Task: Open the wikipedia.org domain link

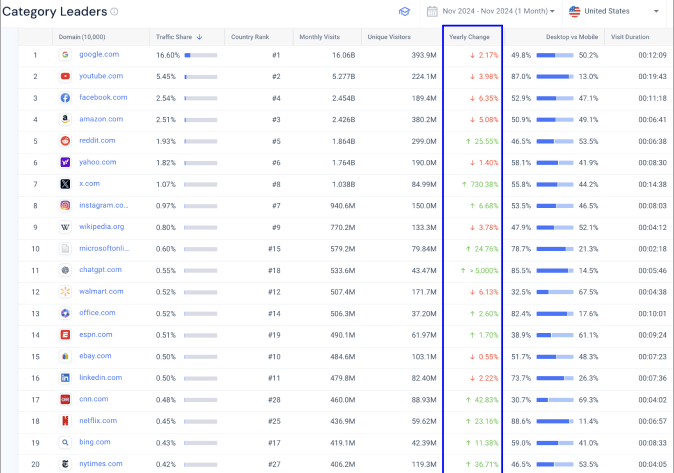Action: click(x=101, y=226)
